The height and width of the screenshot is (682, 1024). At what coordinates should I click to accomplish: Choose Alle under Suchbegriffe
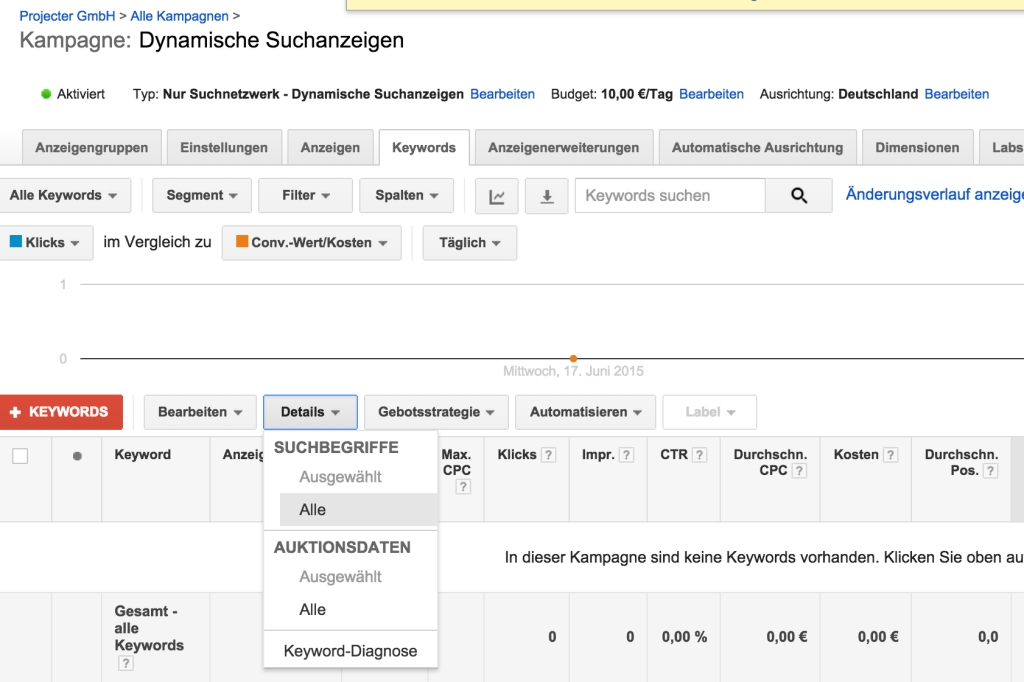tap(359, 510)
